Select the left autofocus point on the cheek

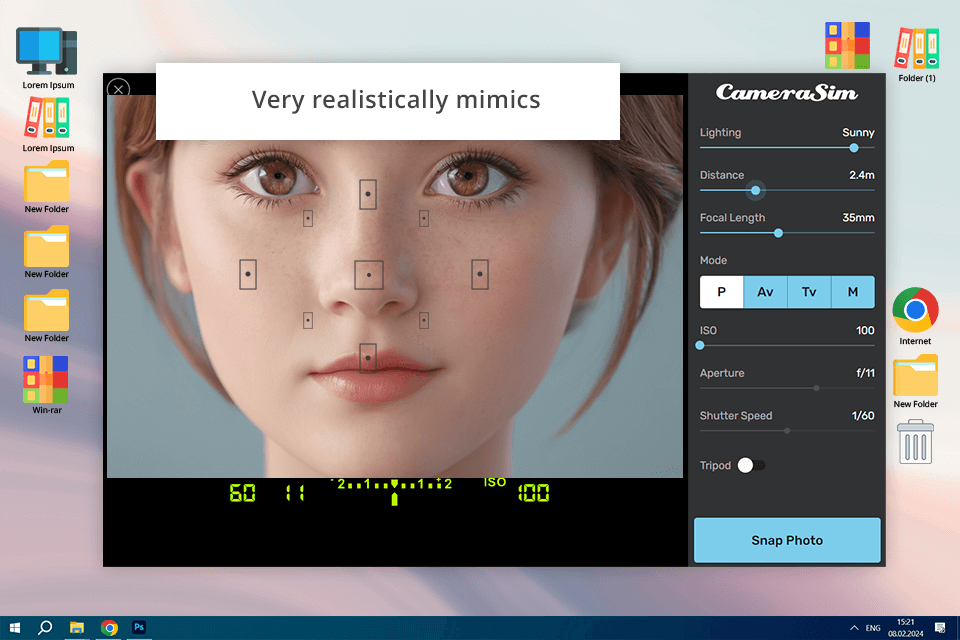coord(247,274)
